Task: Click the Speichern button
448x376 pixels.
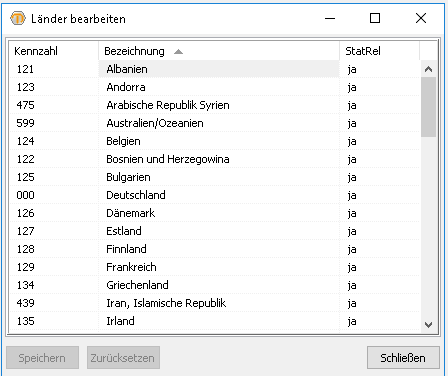Action: click(x=42, y=358)
